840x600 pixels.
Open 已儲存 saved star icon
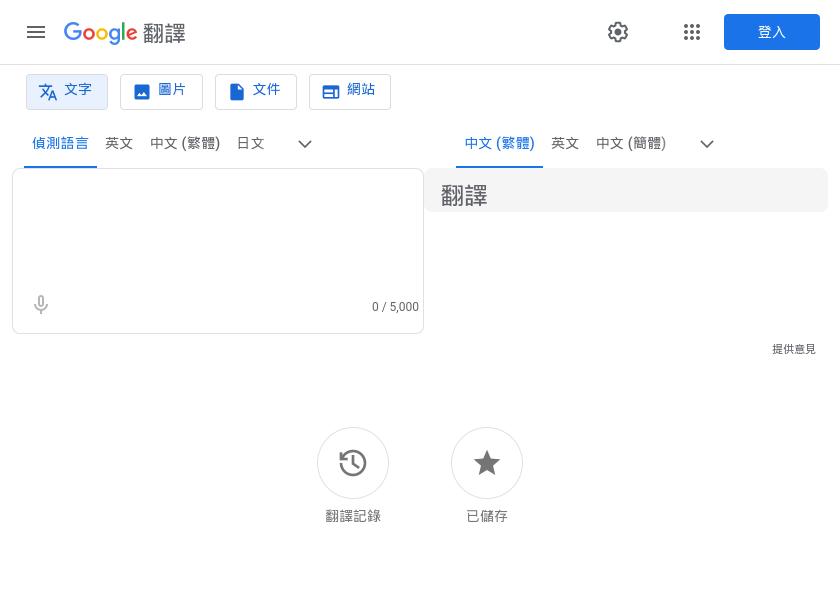click(x=487, y=463)
